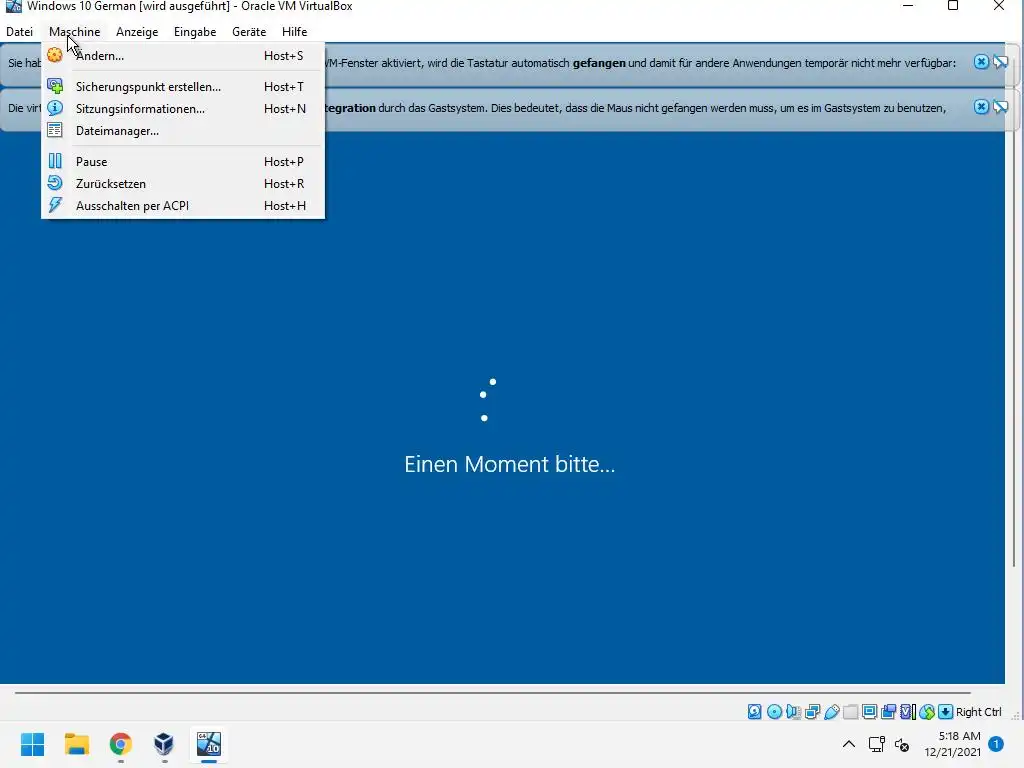Click the muted volume tray icon

pos(902,744)
